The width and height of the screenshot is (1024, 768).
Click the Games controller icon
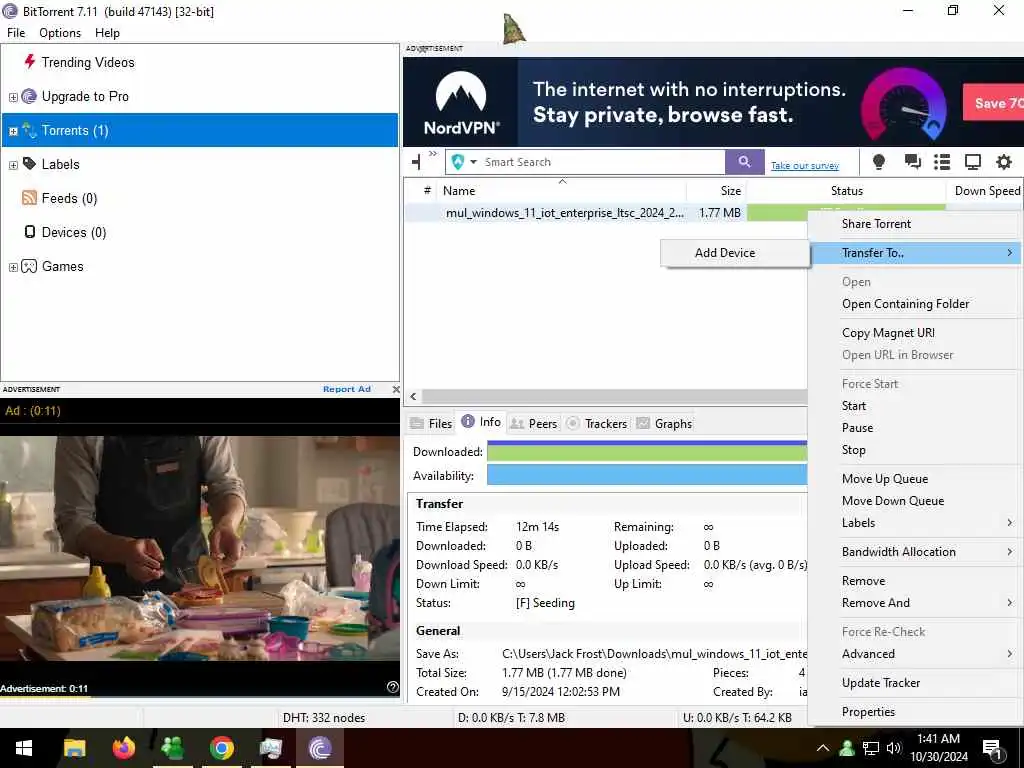click(29, 266)
